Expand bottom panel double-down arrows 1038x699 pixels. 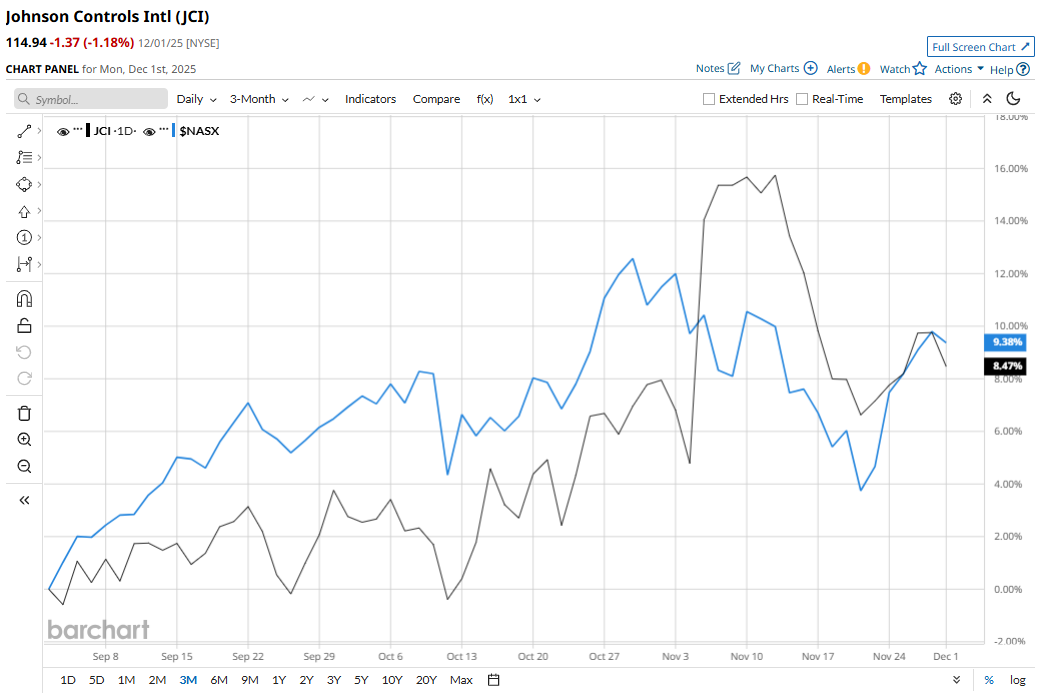957,680
